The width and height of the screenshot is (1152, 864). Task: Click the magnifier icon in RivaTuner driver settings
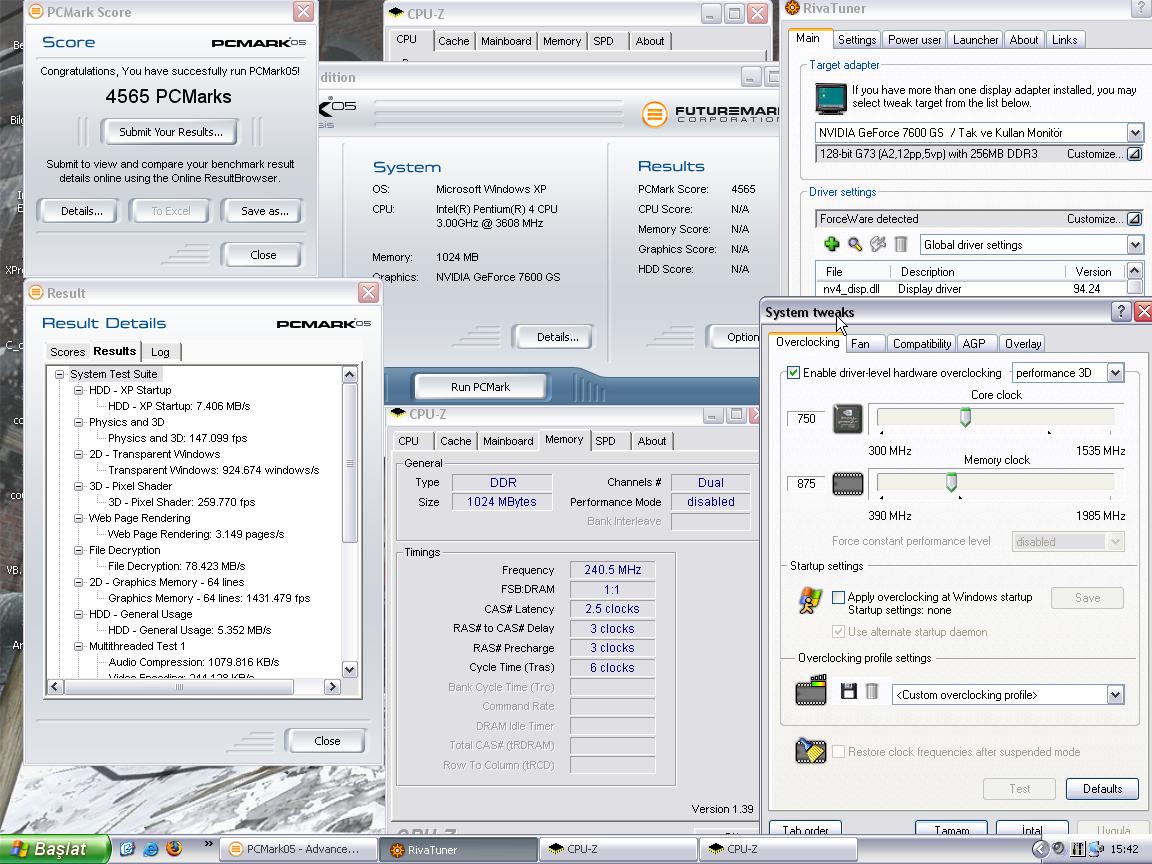pyautogui.click(x=854, y=244)
